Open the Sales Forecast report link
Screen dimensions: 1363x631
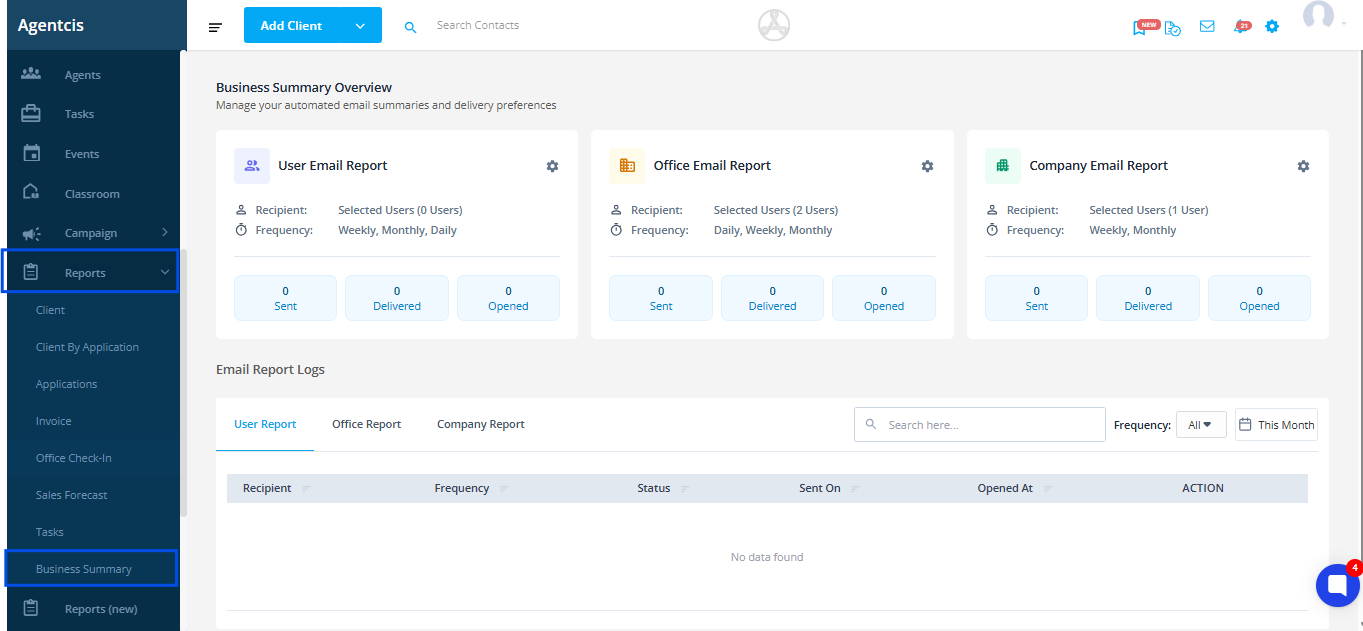[72, 495]
